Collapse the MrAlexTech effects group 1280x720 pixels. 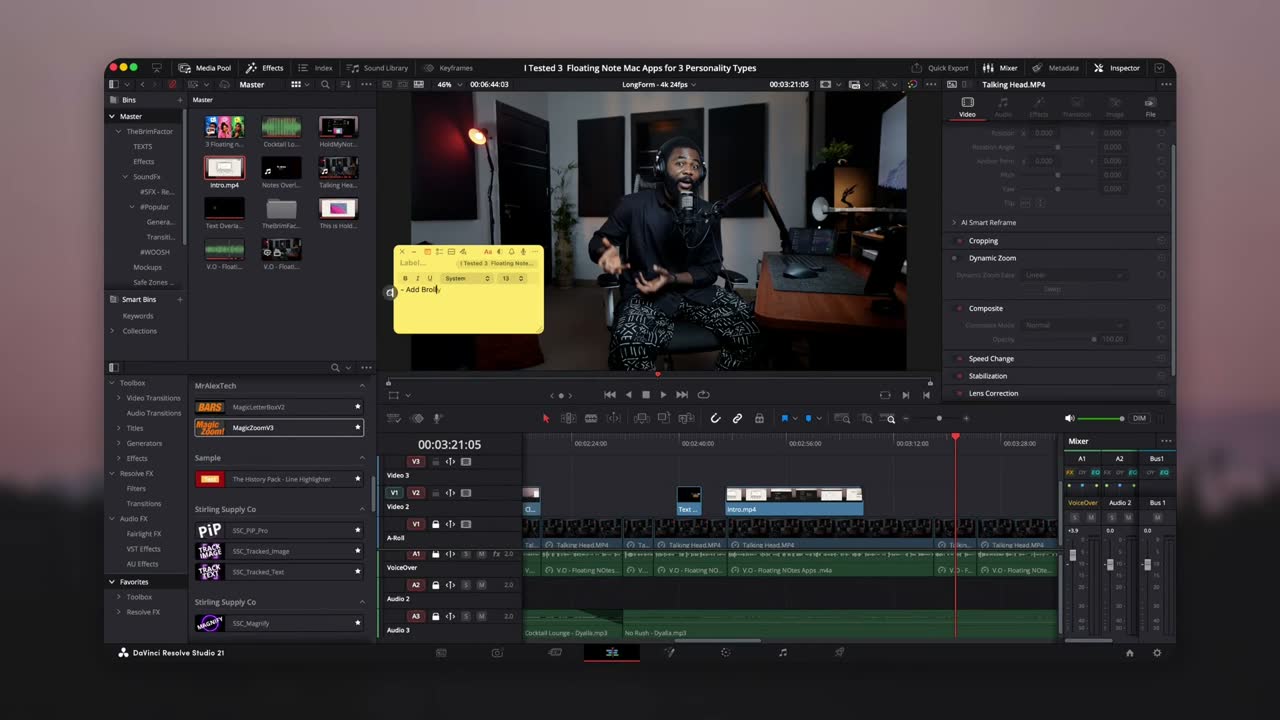(x=362, y=386)
